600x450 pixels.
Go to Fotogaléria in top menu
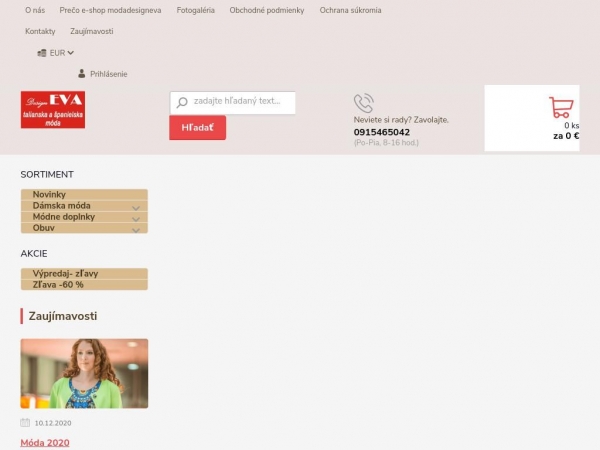(196, 10)
